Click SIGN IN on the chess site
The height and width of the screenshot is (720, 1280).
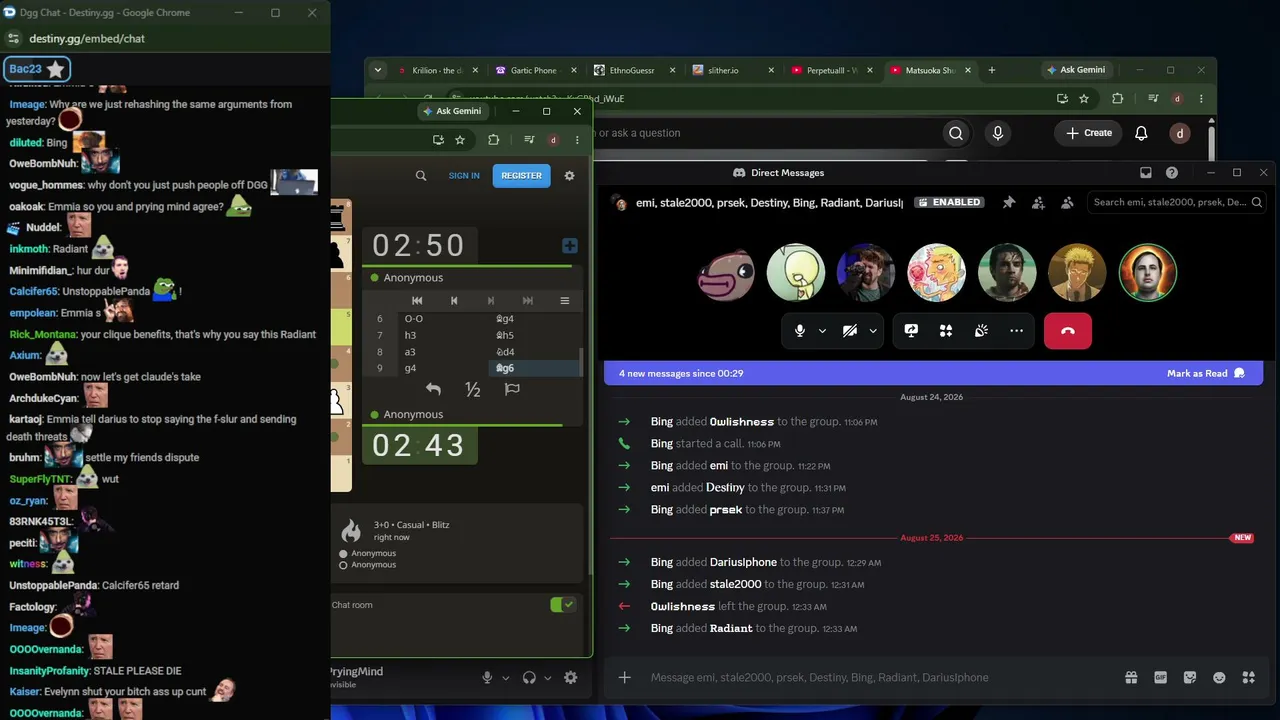coord(464,175)
